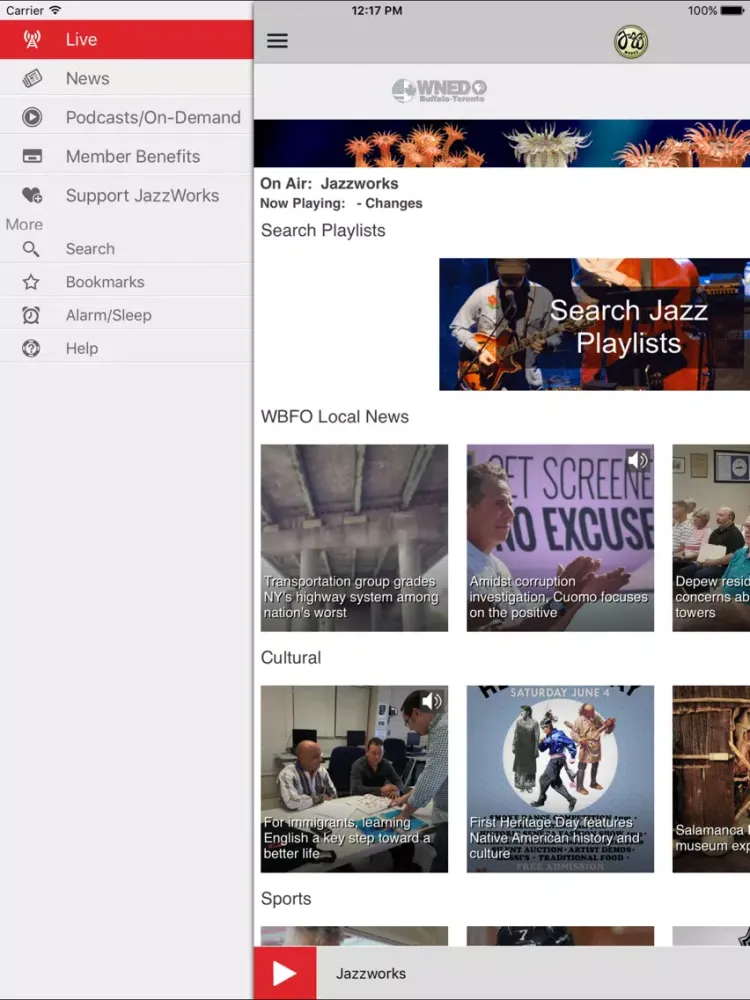Viewport: 750px width, 1000px height.
Task: Tap the Cultural section heading
Action: click(291, 658)
